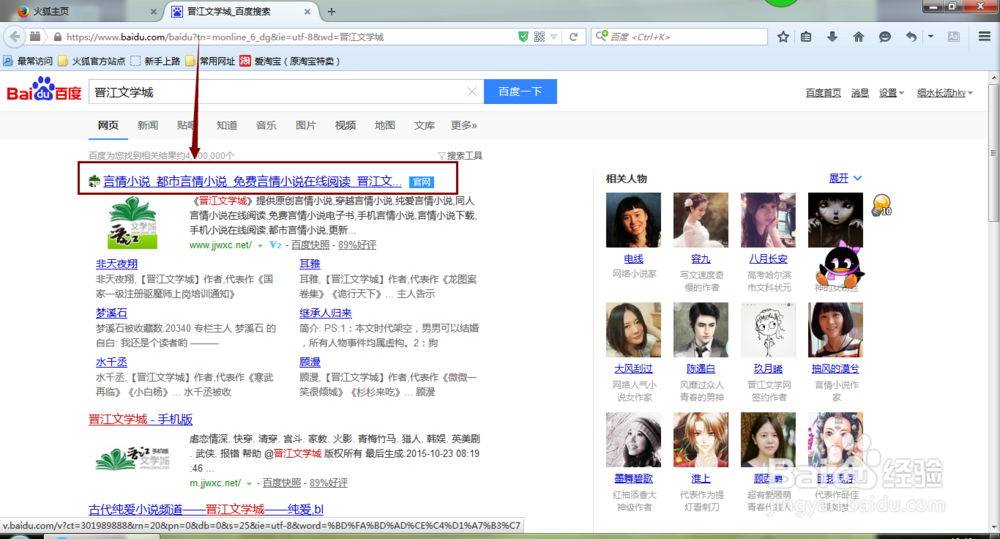
Task: Open the 新手上路 bookmark
Action: click(x=156, y=61)
